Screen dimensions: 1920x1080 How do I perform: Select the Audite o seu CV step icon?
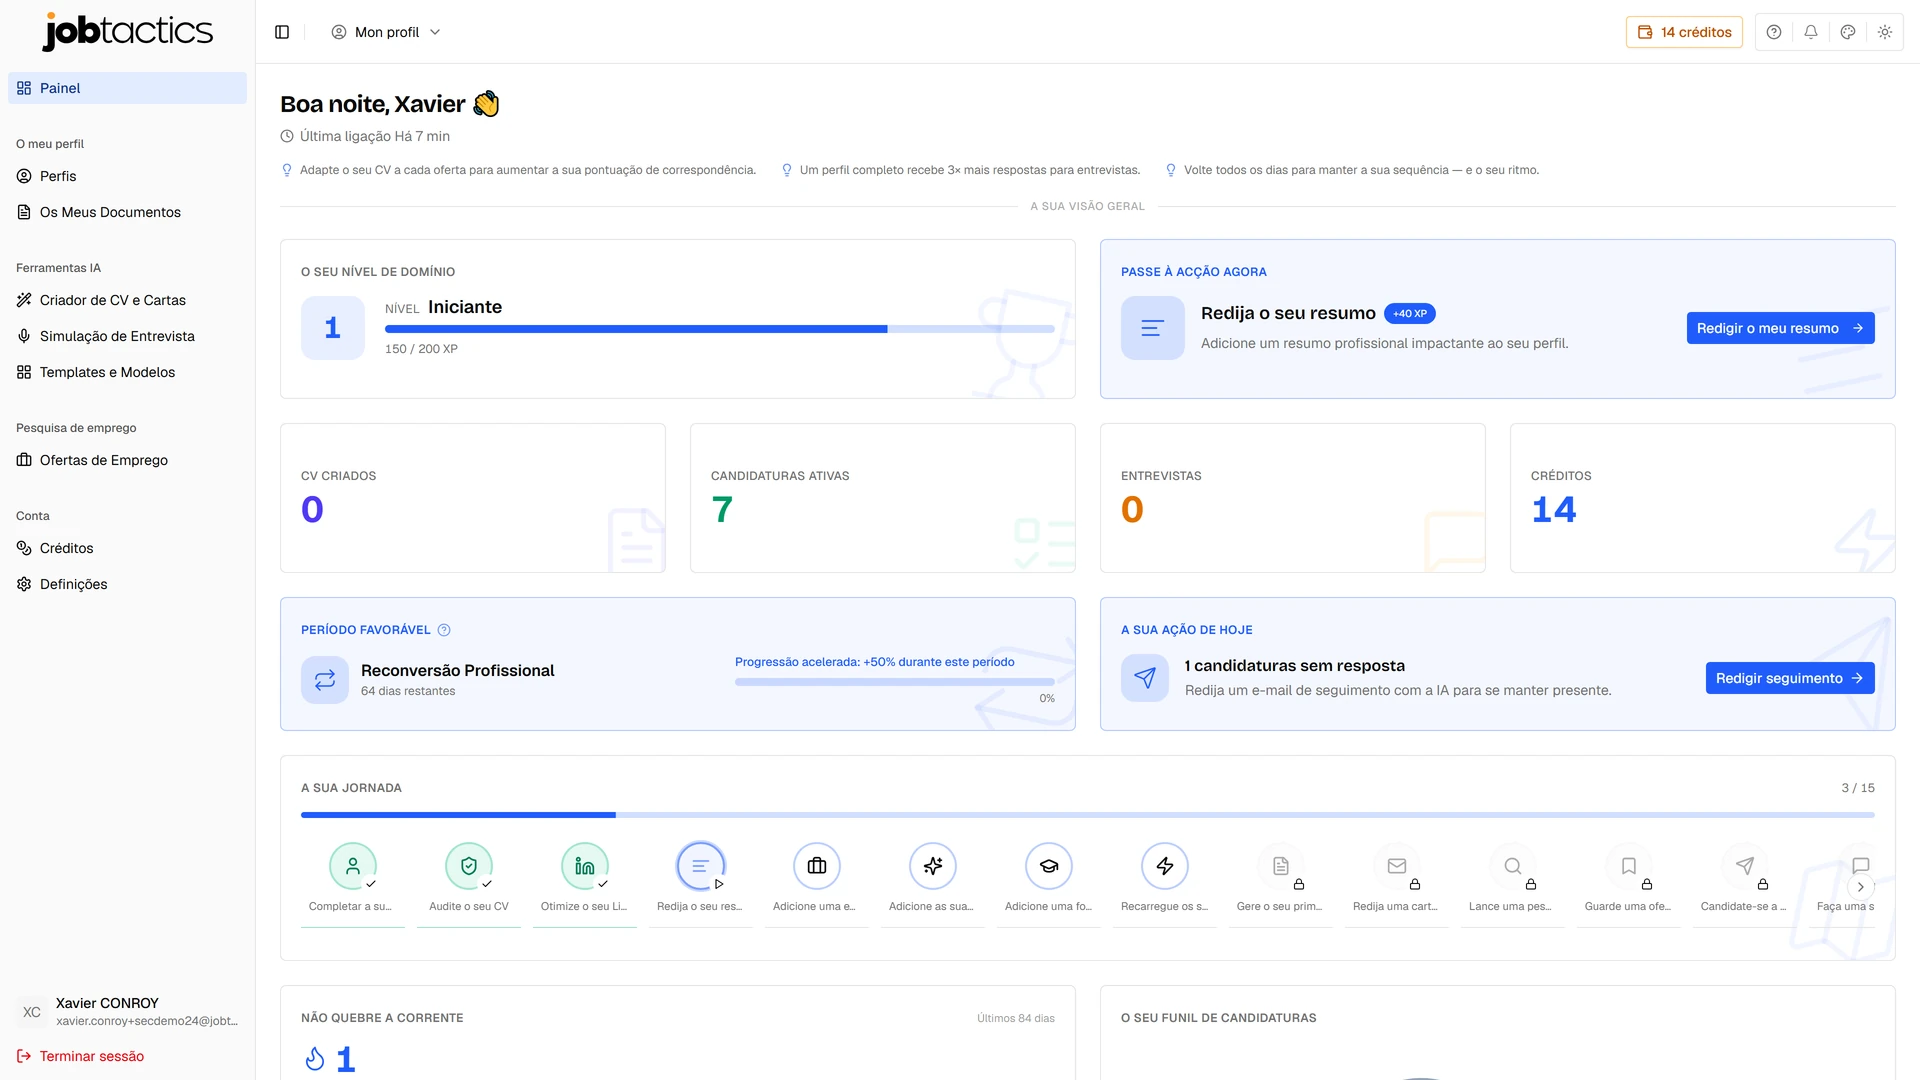(x=469, y=866)
